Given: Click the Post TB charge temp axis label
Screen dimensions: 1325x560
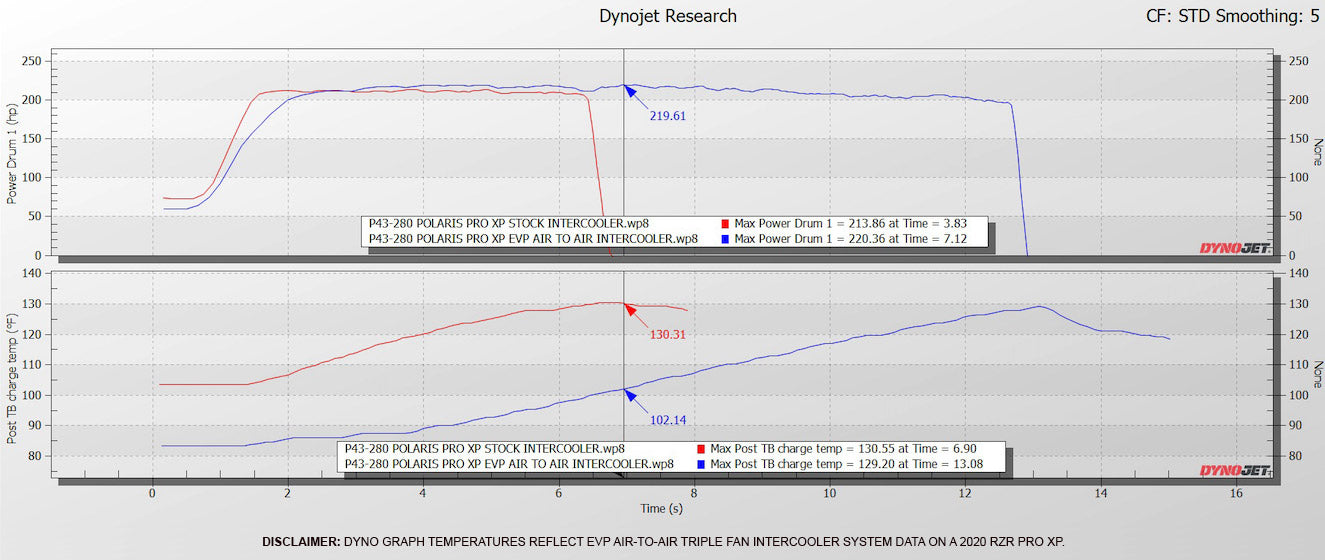Looking at the screenshot, I should [13, 377].
